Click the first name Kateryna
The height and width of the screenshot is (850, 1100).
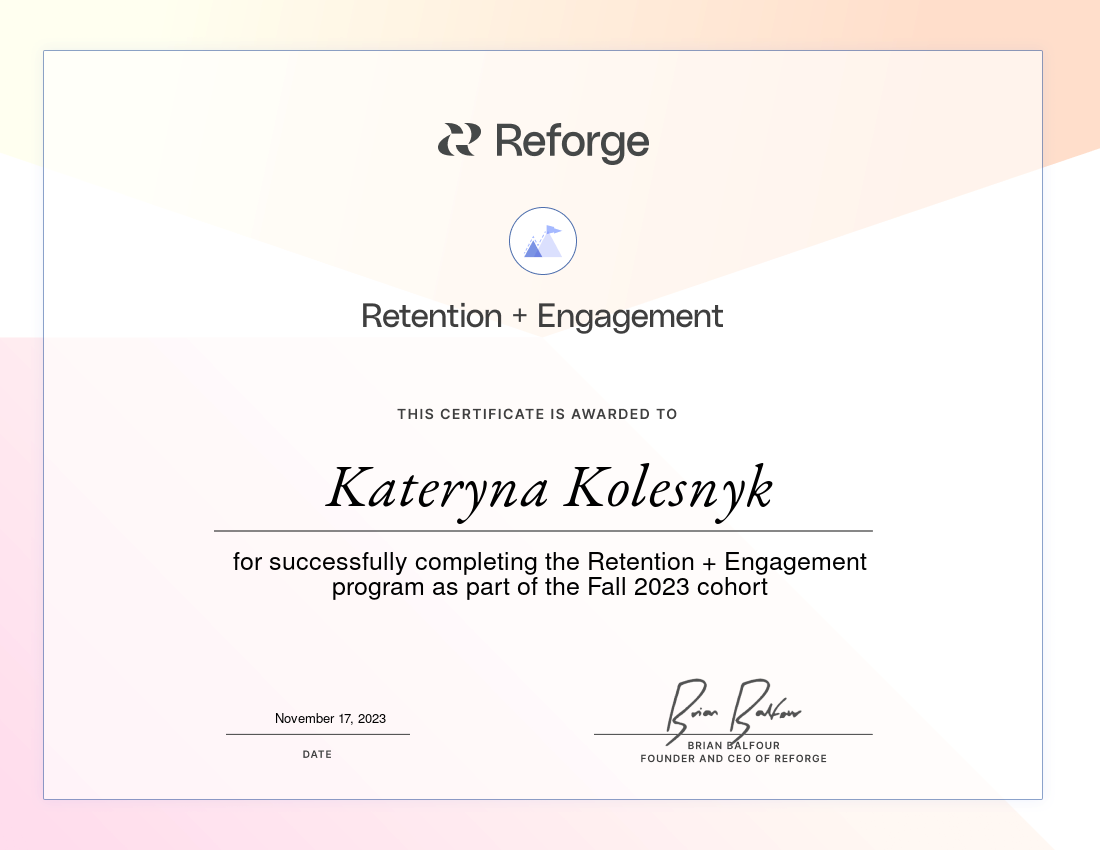pos(437,489)
